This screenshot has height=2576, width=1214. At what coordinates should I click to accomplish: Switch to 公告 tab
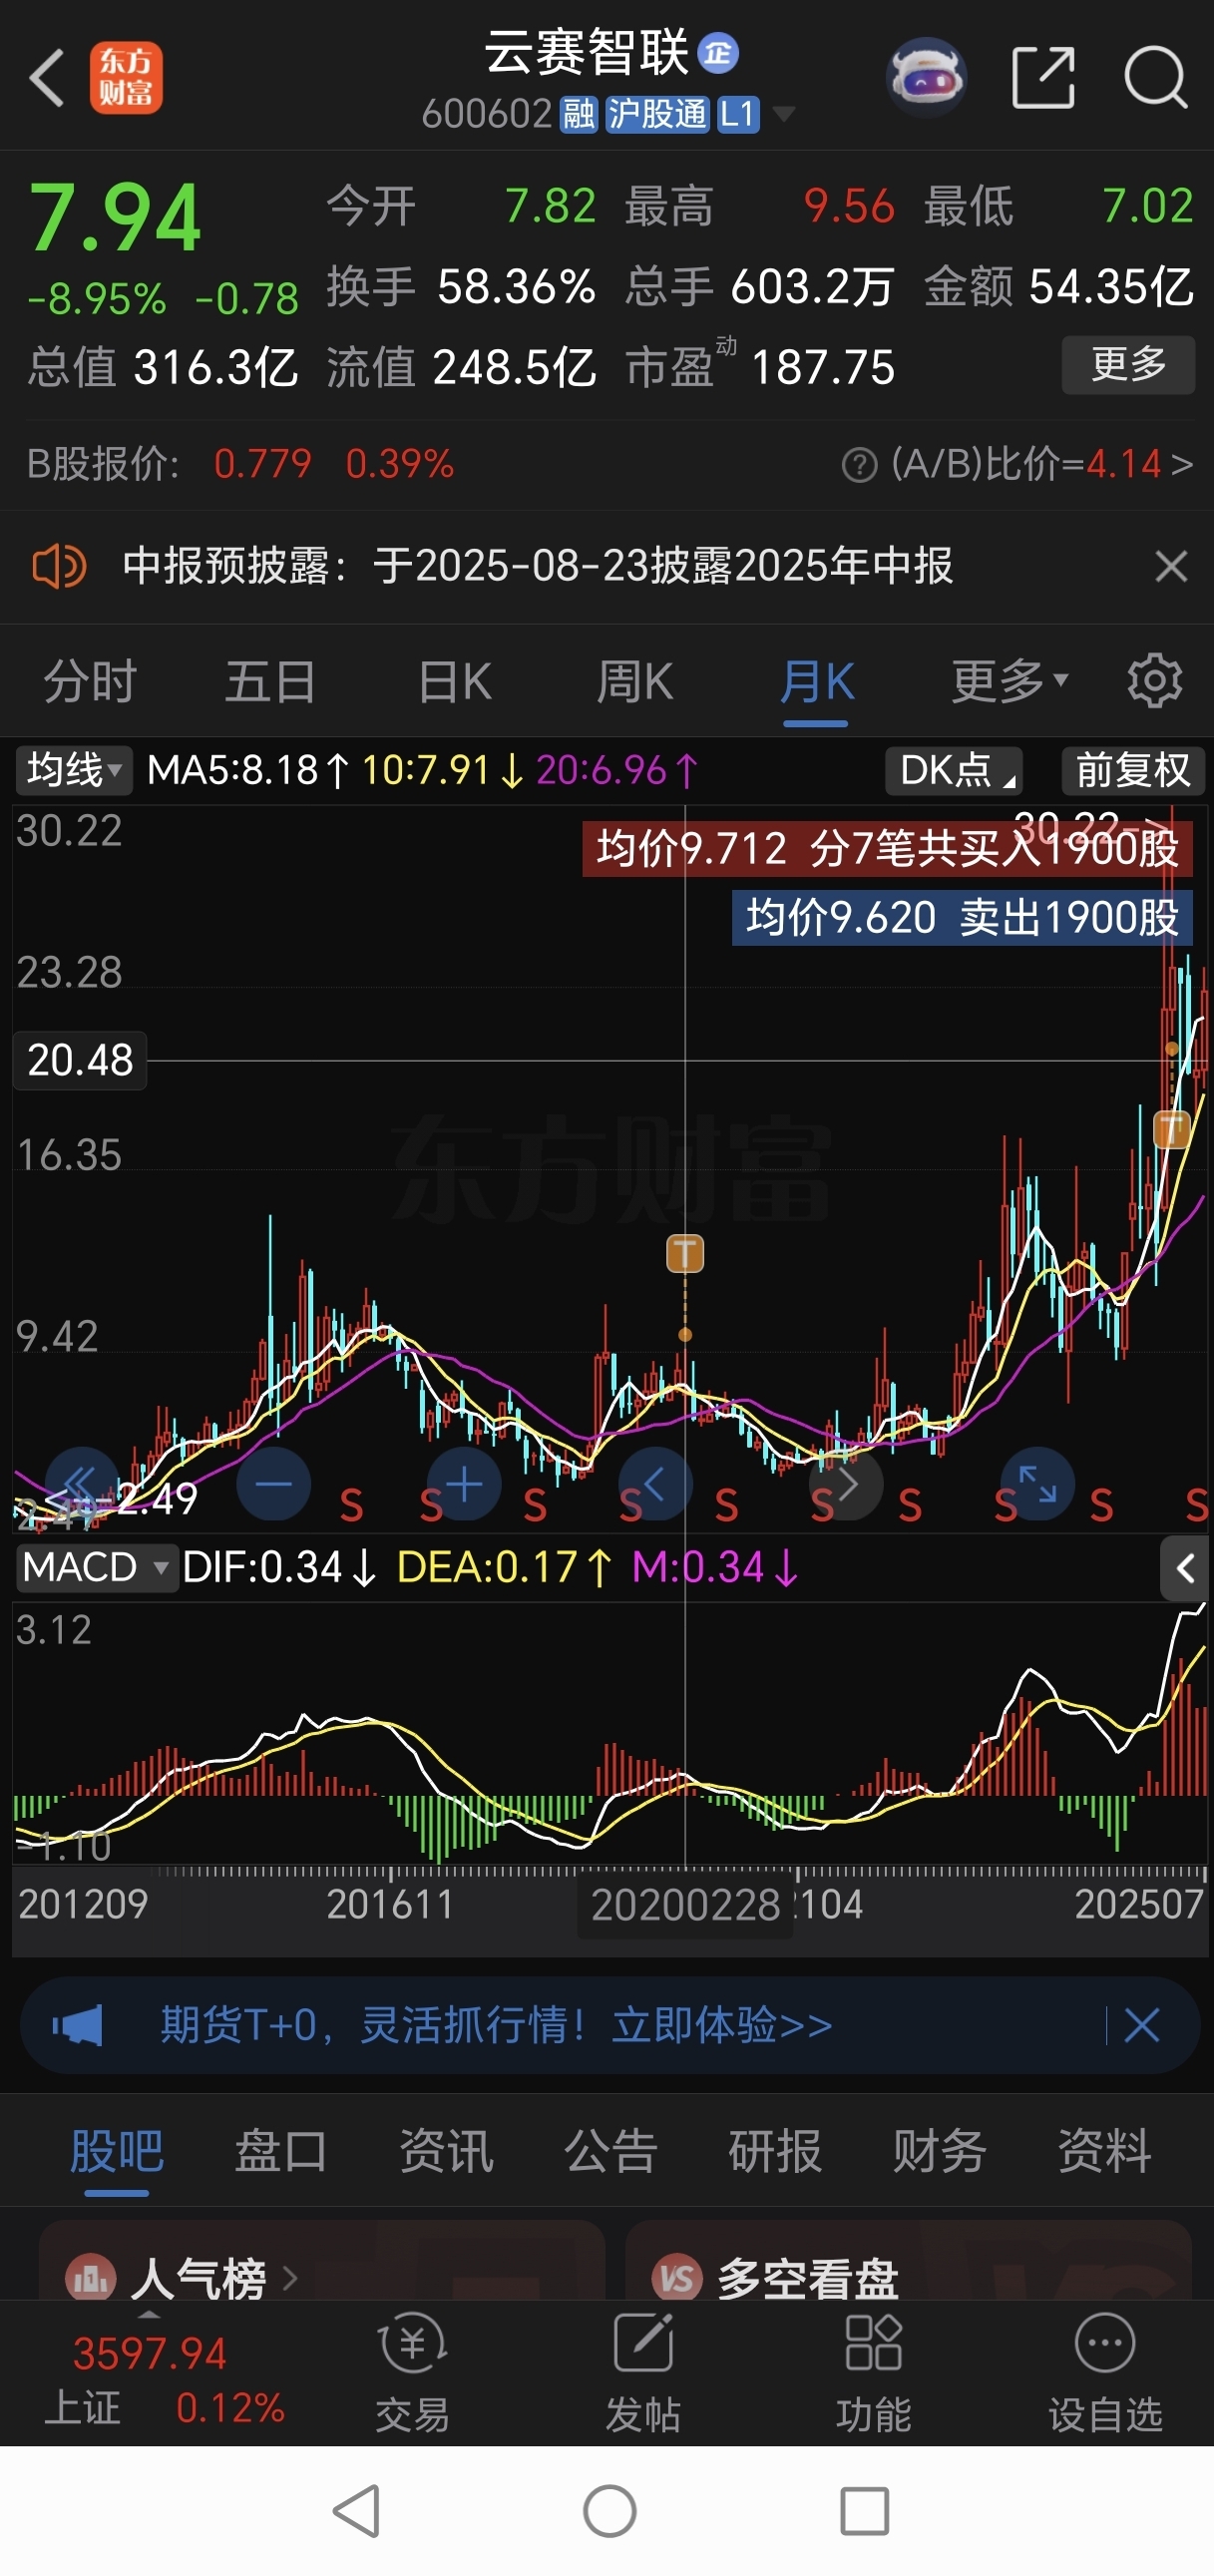coord(611,2150)
